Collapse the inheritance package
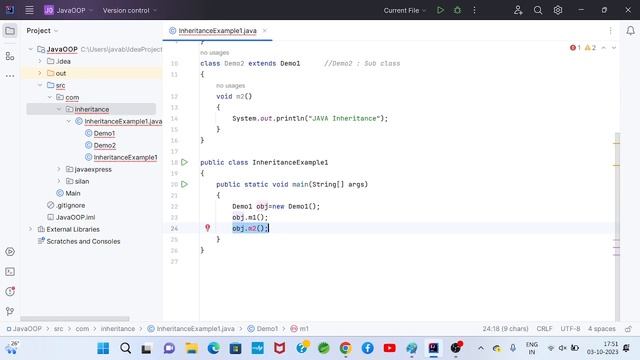The image size is (640, 360). [x=59, y=109]
